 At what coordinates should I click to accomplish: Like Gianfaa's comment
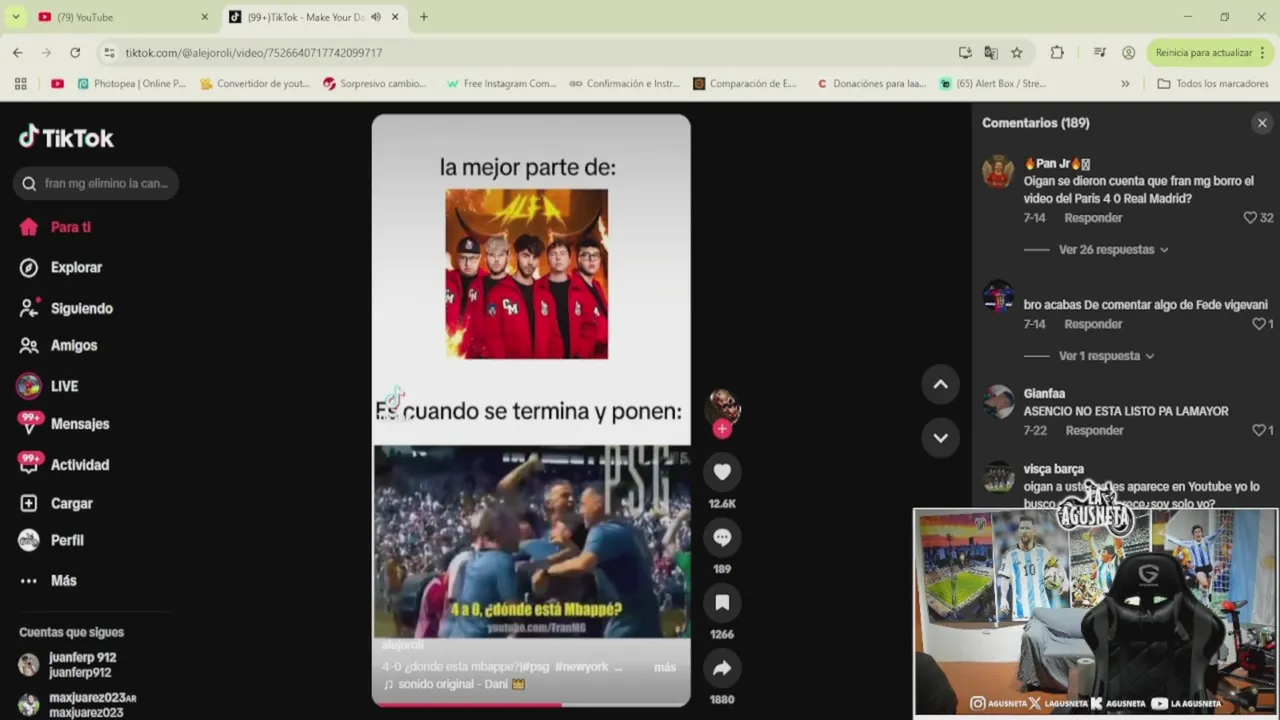pos(1259,430)
